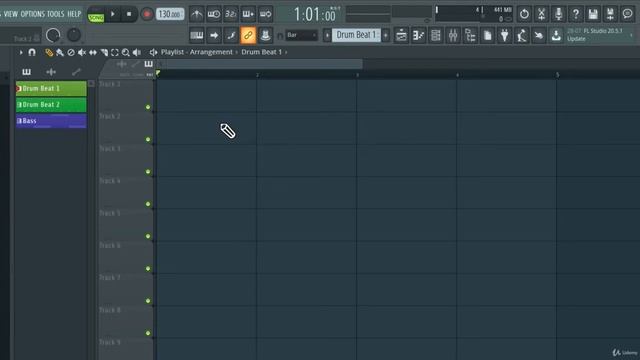Toggle blend recording overdub icon

248,14
